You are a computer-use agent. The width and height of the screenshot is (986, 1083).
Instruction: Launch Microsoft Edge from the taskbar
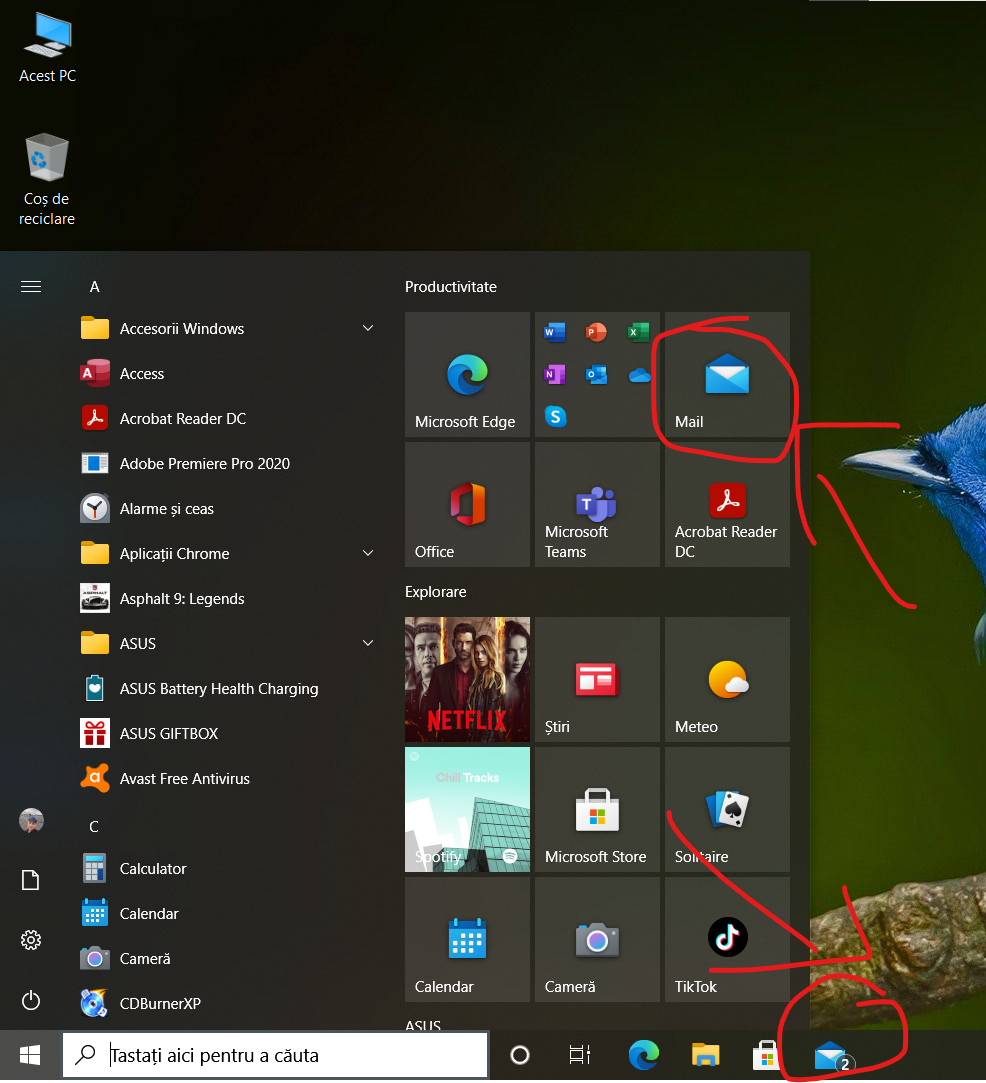(644, 1055)
